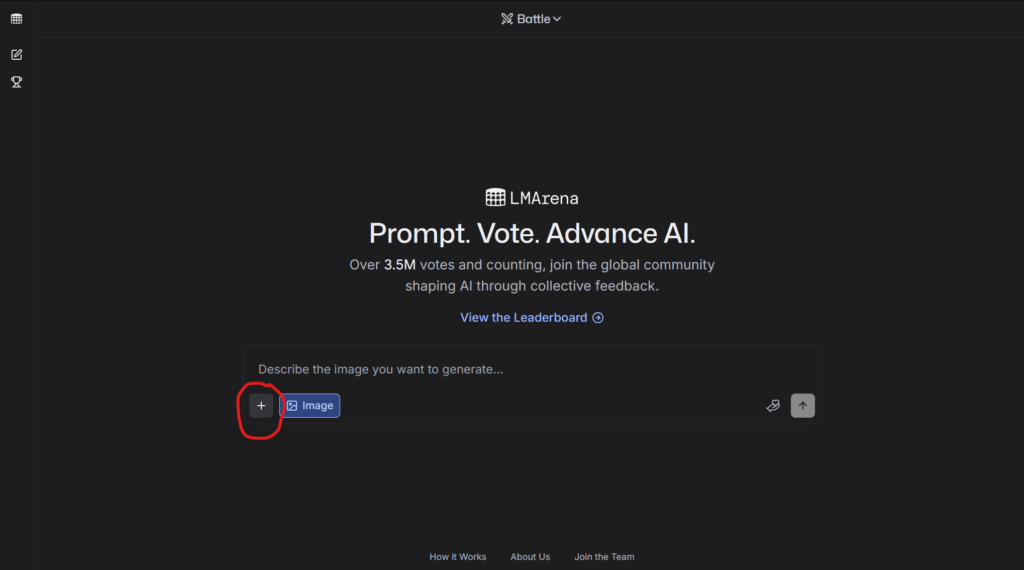
Task: Open the Join the Team link
Action: (x=604, y=557)
